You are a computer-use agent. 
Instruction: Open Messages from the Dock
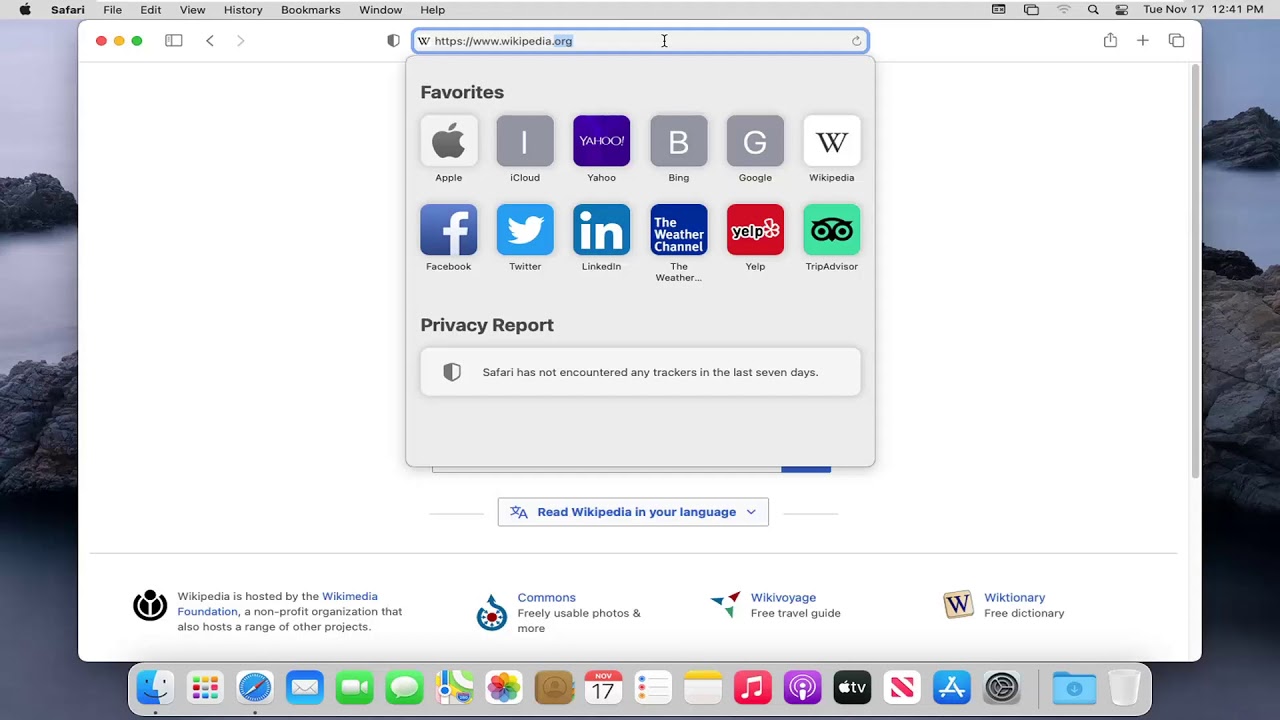click(404, 688)
